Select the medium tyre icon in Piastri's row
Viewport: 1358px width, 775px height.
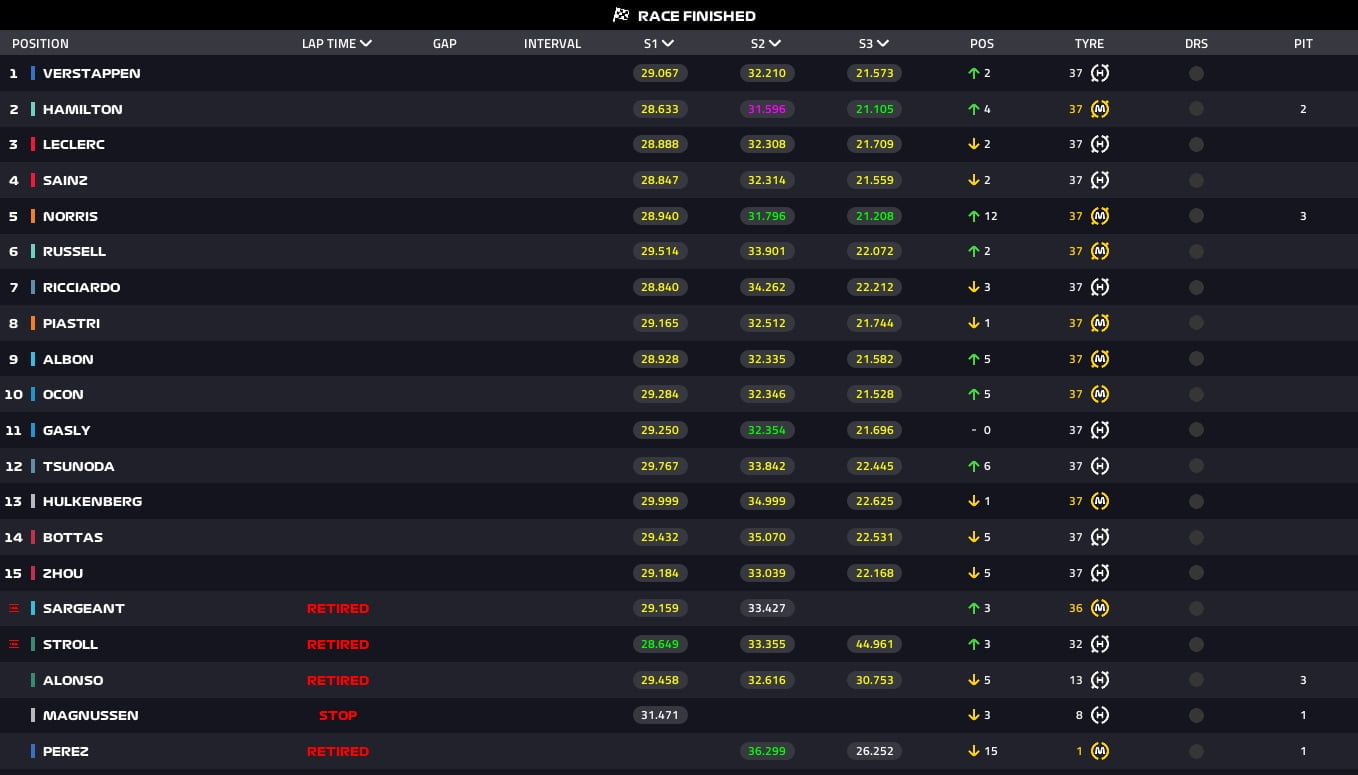[x=1100, y=323]
